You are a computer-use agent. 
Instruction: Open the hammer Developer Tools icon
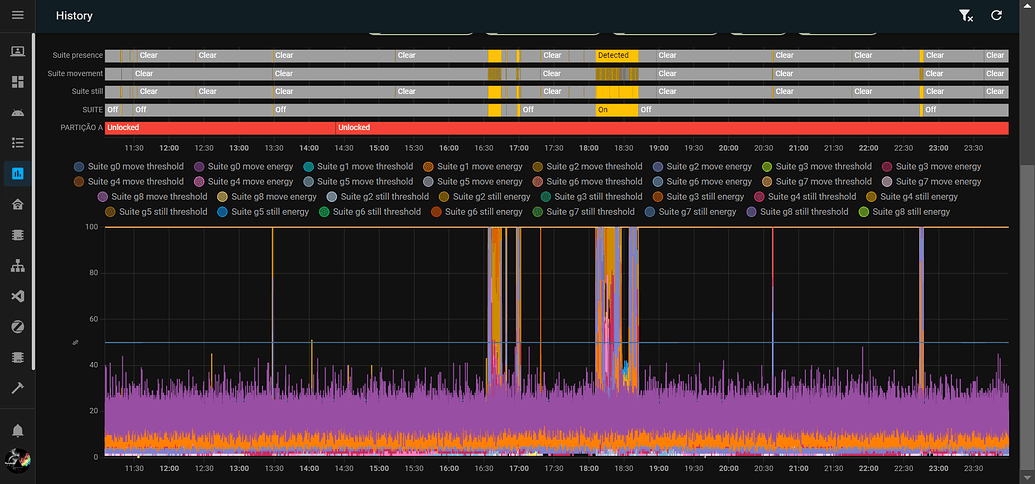pyautogui.click(x=17, y=387)
